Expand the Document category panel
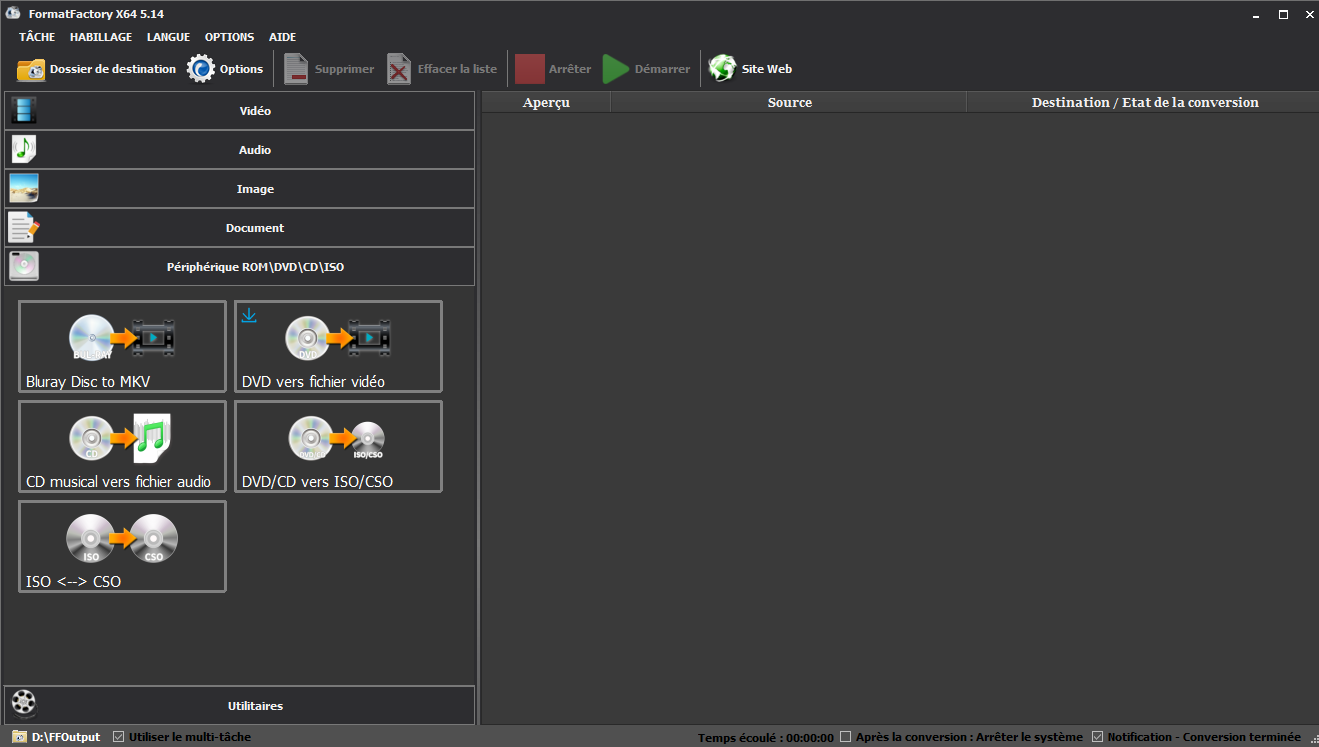The image size is (1319, 747). tap(240, 228)
